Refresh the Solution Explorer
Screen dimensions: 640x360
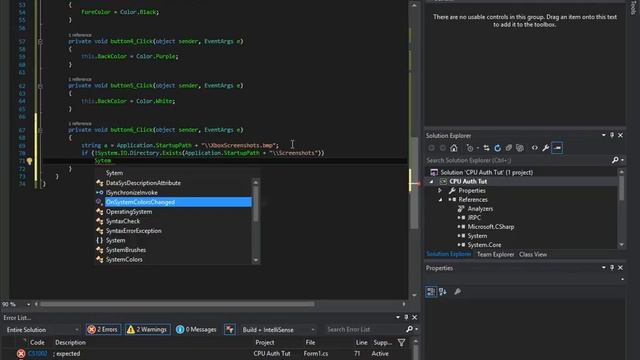point(497,148)
